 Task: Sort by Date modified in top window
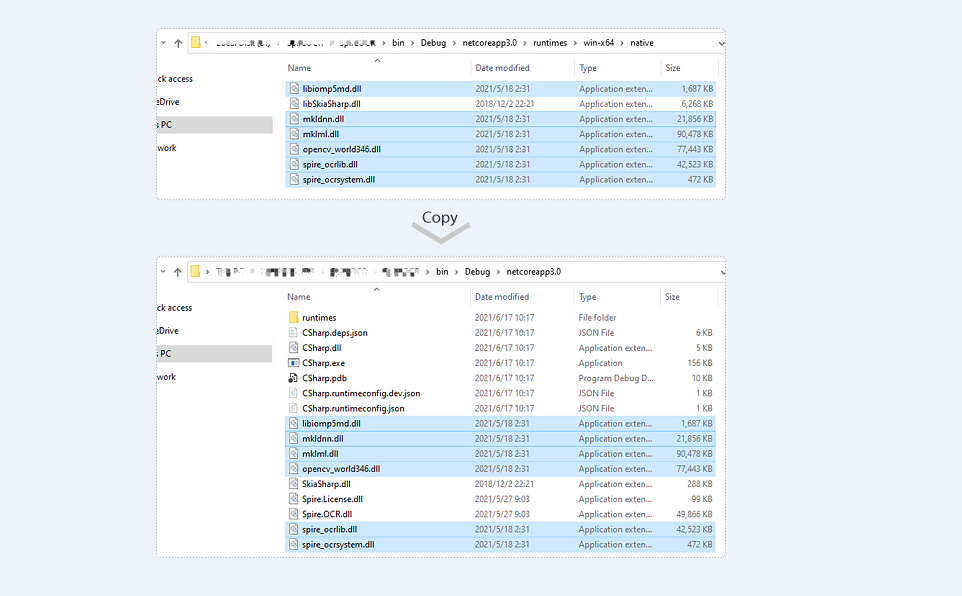[x=502, y=68]
